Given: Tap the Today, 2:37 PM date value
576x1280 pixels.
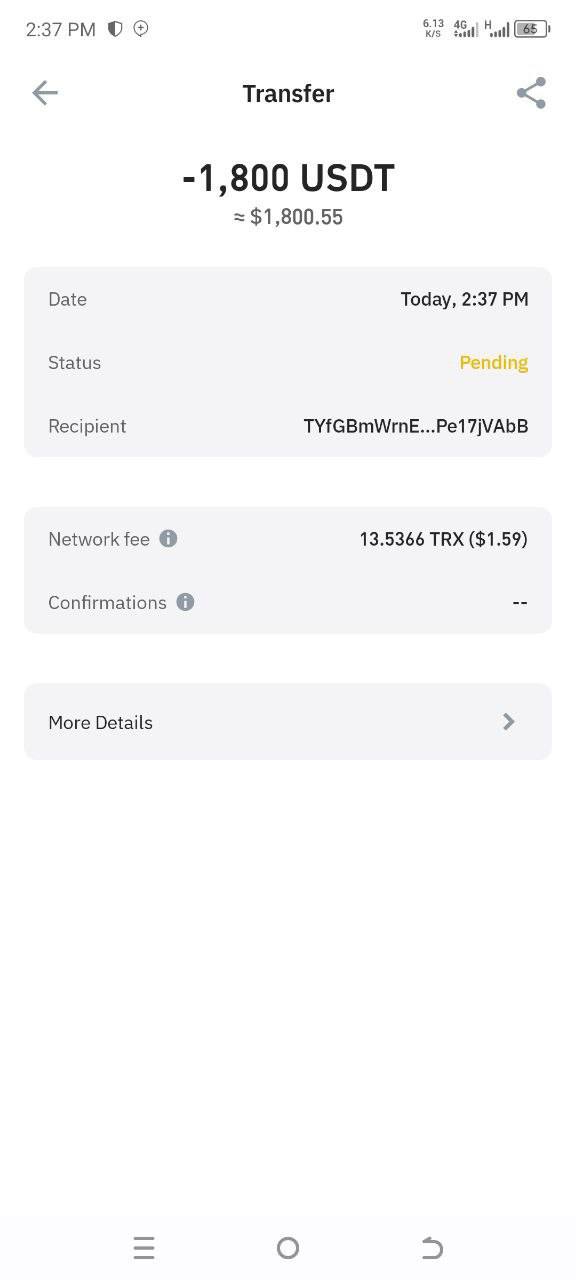Looking at the screenshot, I should [465, 299].
